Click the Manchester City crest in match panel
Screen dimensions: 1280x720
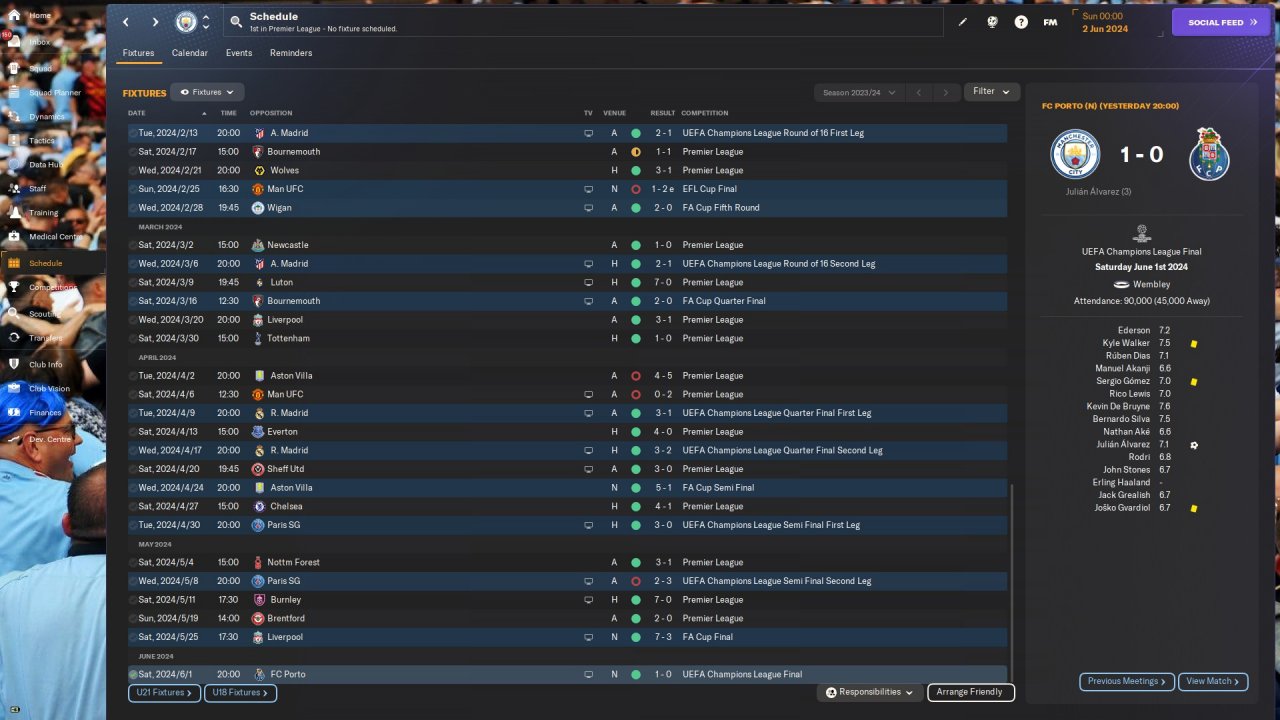point(1075,154)
